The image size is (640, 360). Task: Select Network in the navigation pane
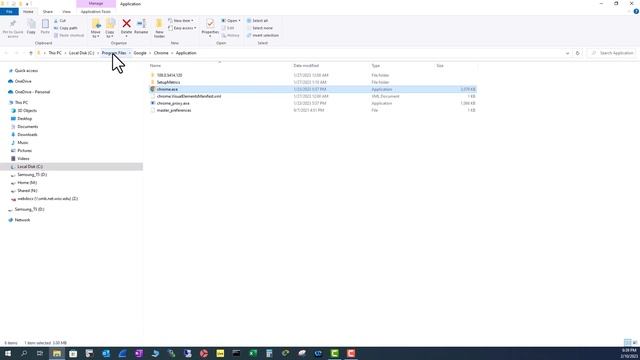22,220
